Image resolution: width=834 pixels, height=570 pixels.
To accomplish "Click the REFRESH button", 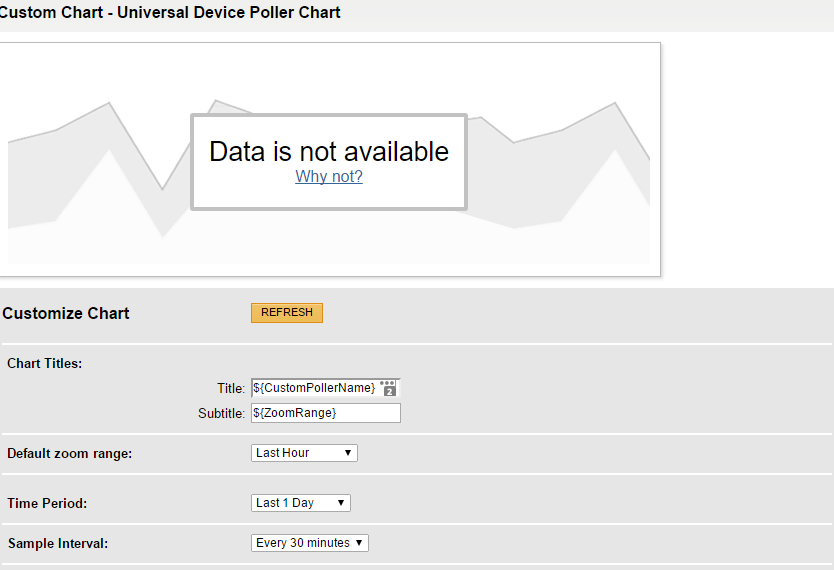I will (287, 313).
